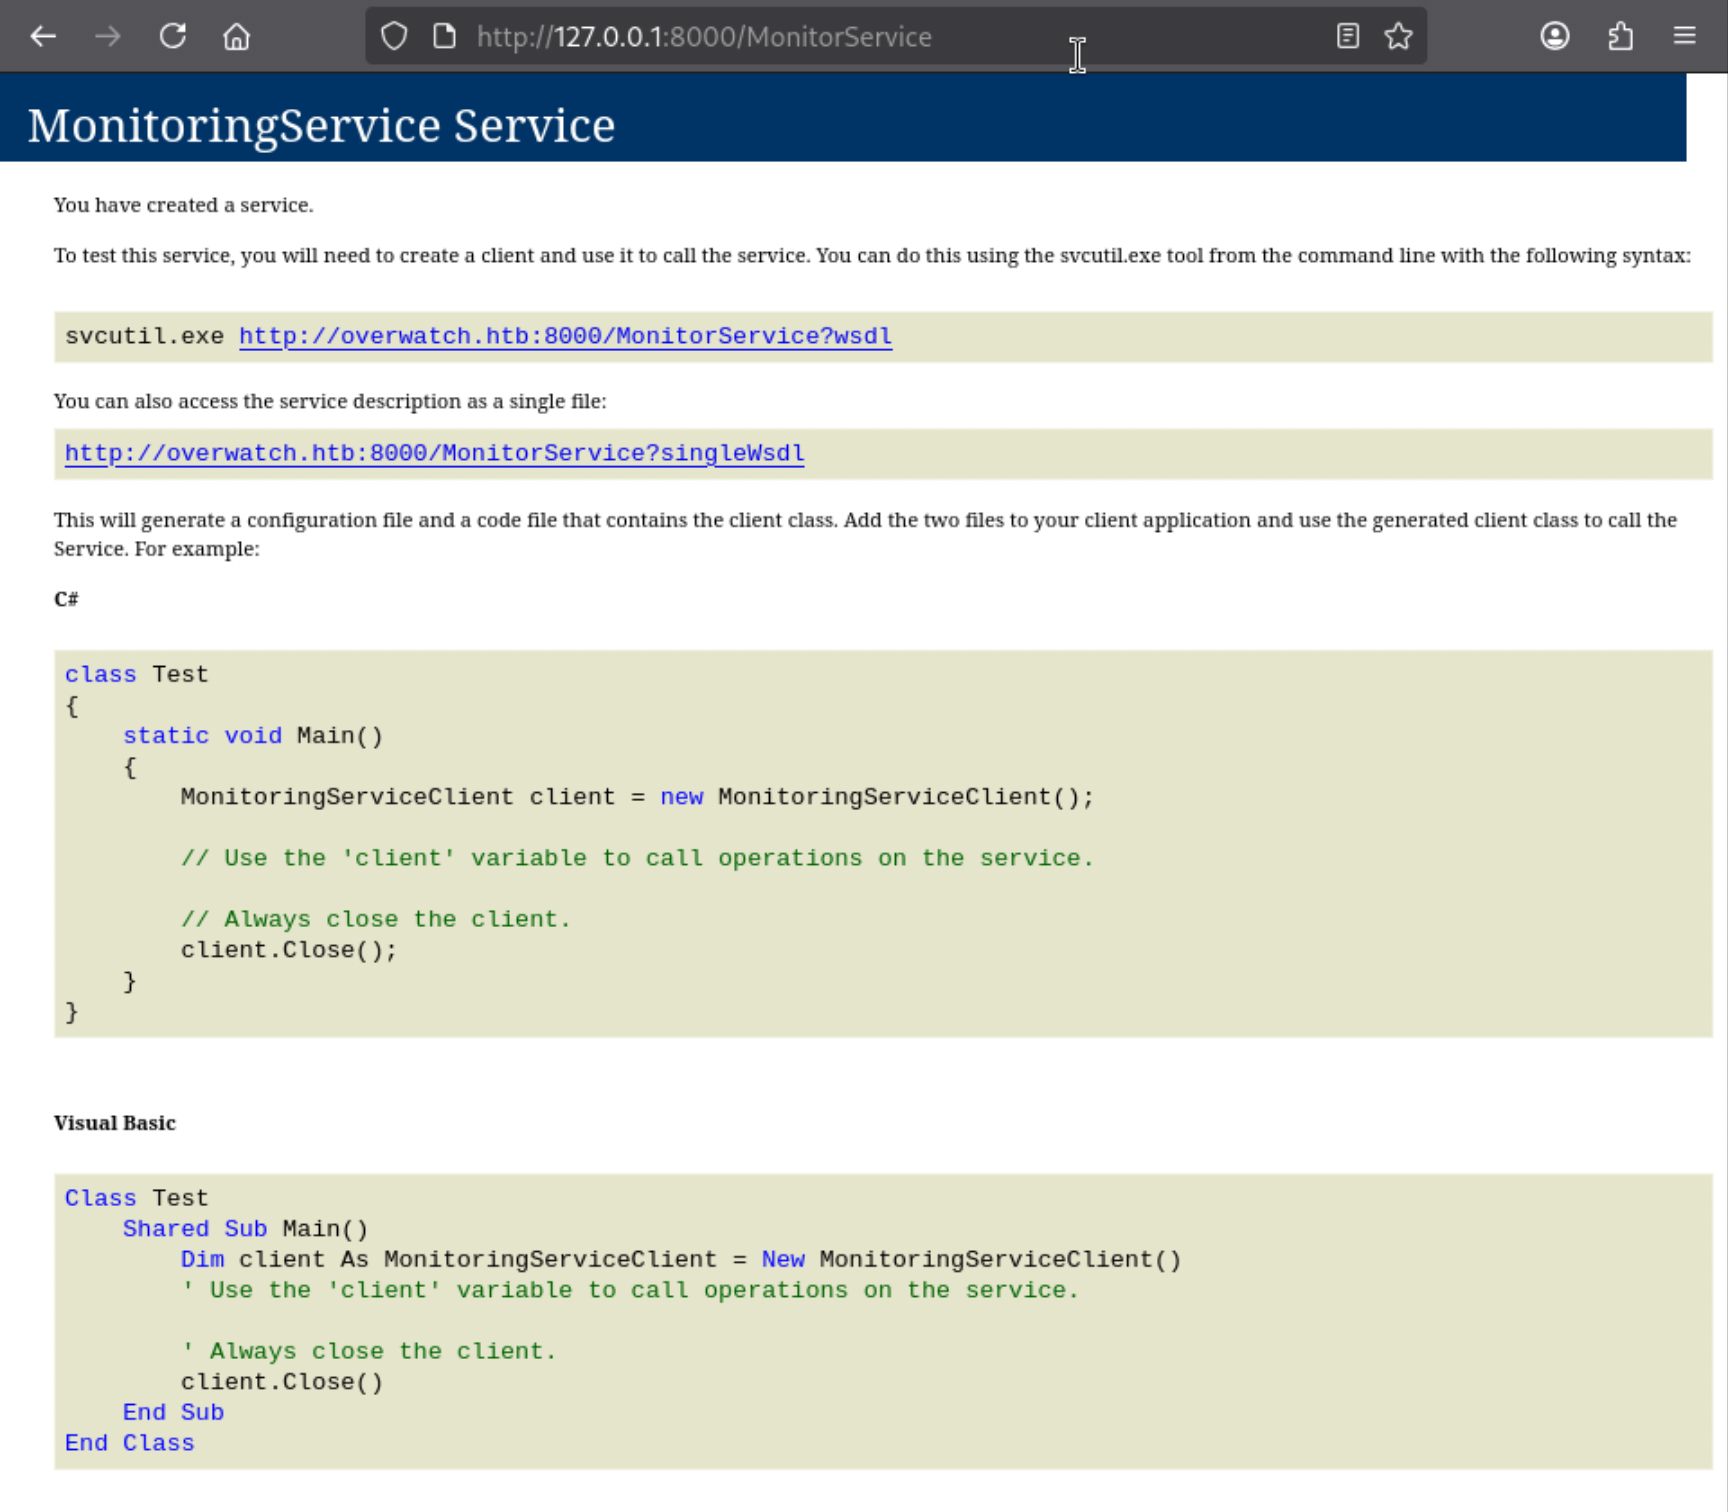Click 'You can also access the service description' text
This screenshot has height=1512, width=1728.
click(x=330, y=401)
